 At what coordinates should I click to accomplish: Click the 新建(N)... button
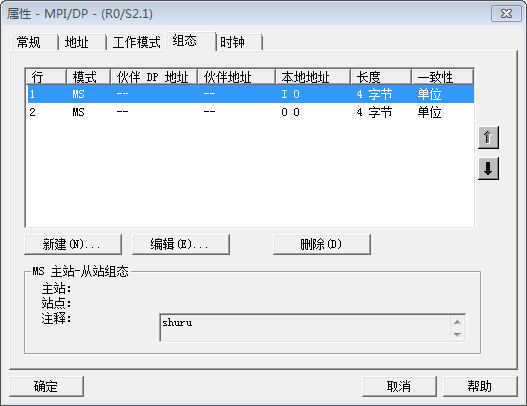click(x=73, y=244)
